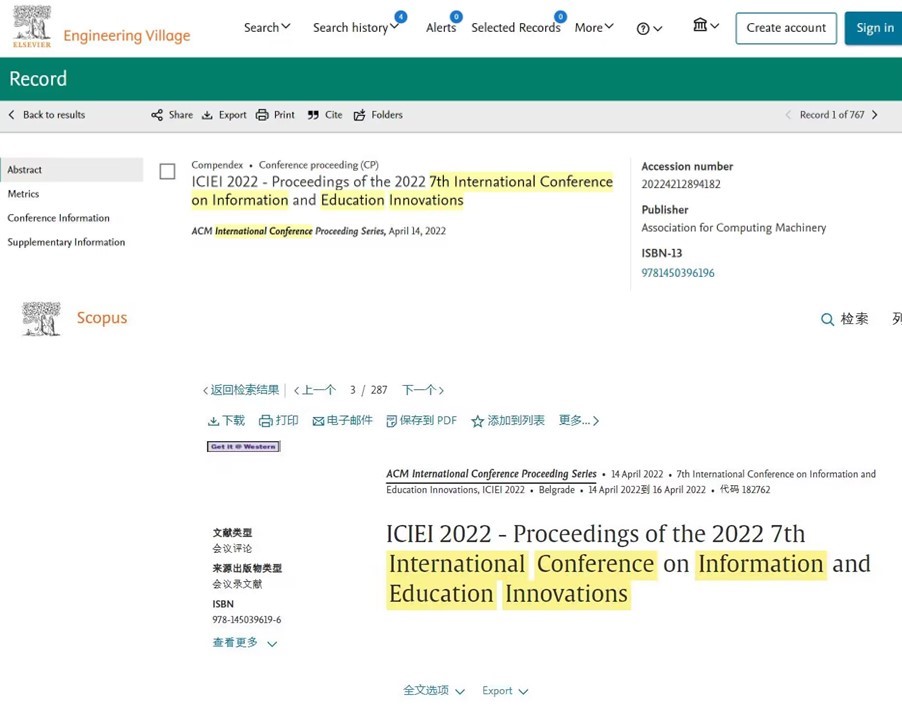902x717 pixels.
Task: Click the Save to PDF (保存到 PDF) icon
Action: pyautogui.click(x=392, y=421)
